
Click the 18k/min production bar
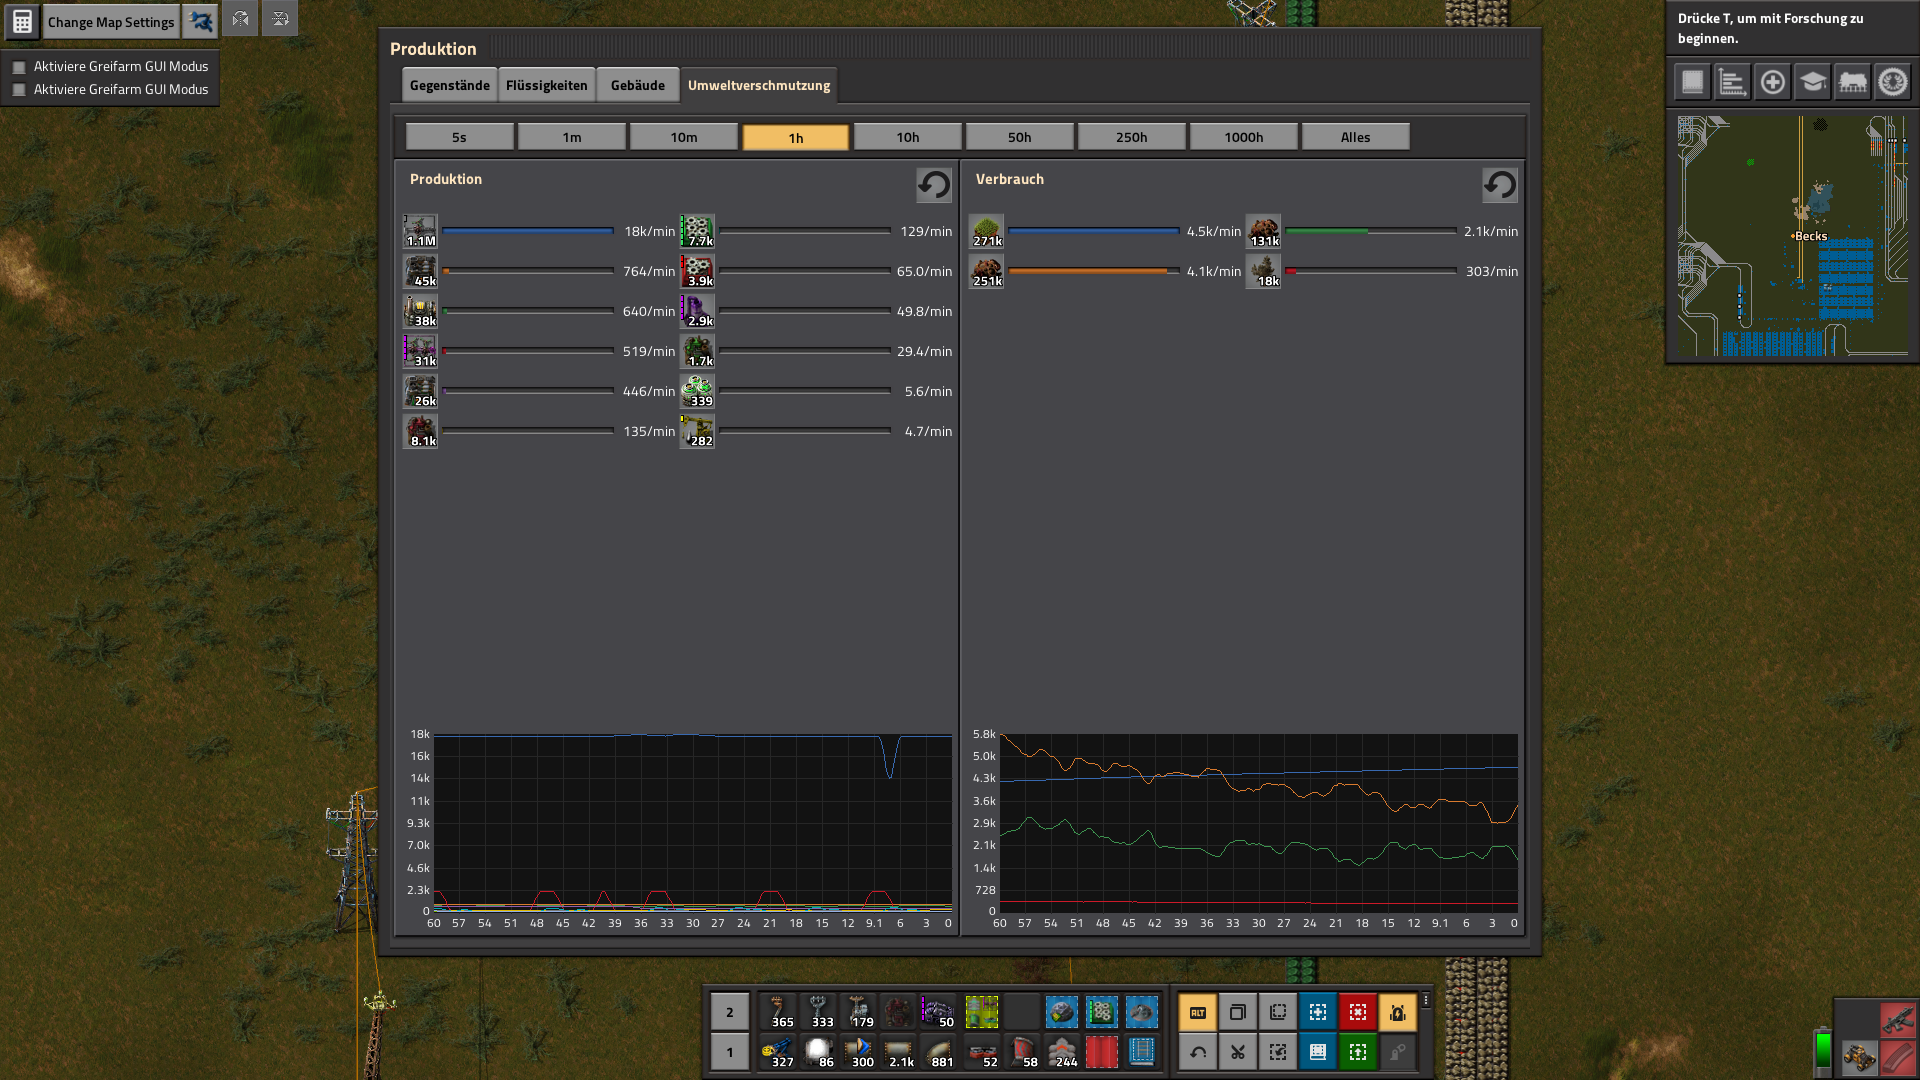528,231
